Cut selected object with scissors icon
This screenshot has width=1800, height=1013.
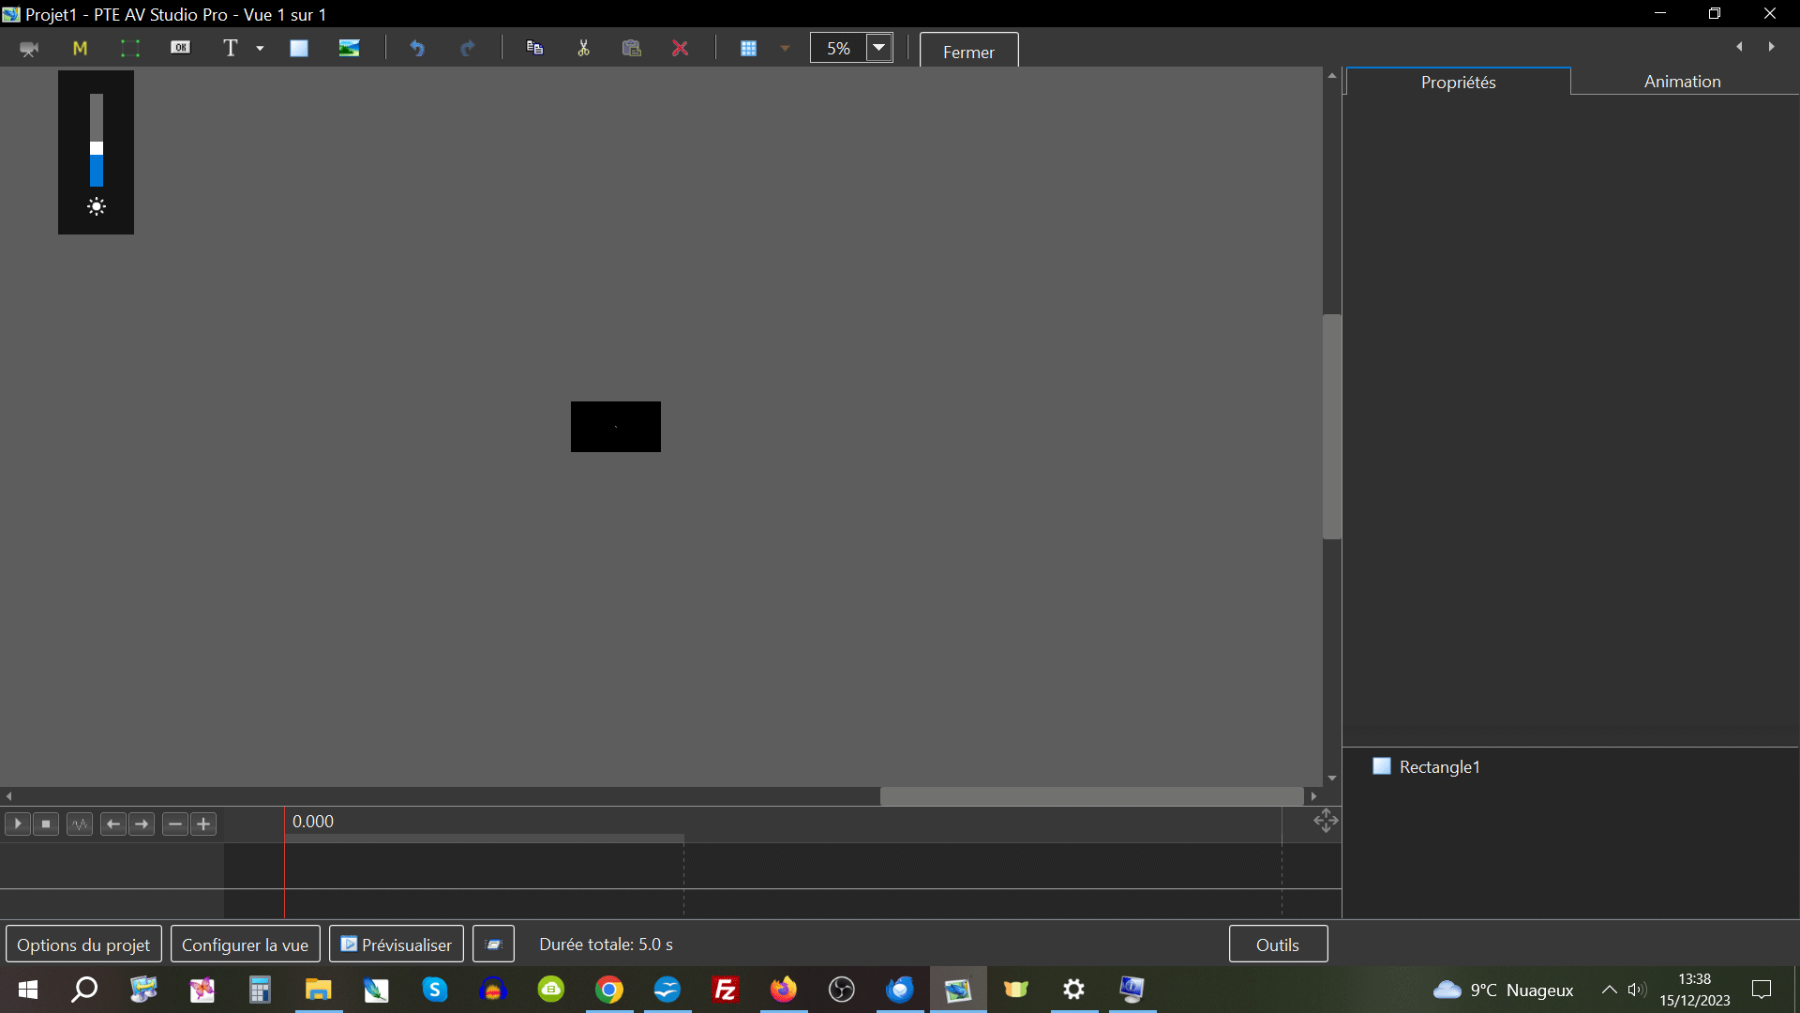[x=583, y=48]
